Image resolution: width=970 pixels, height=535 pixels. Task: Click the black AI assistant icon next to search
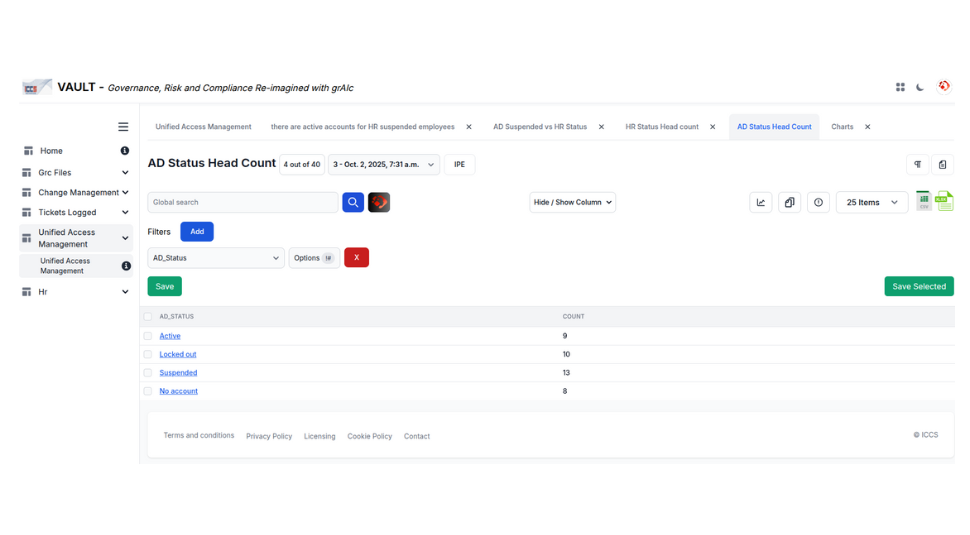pos(379,202)
